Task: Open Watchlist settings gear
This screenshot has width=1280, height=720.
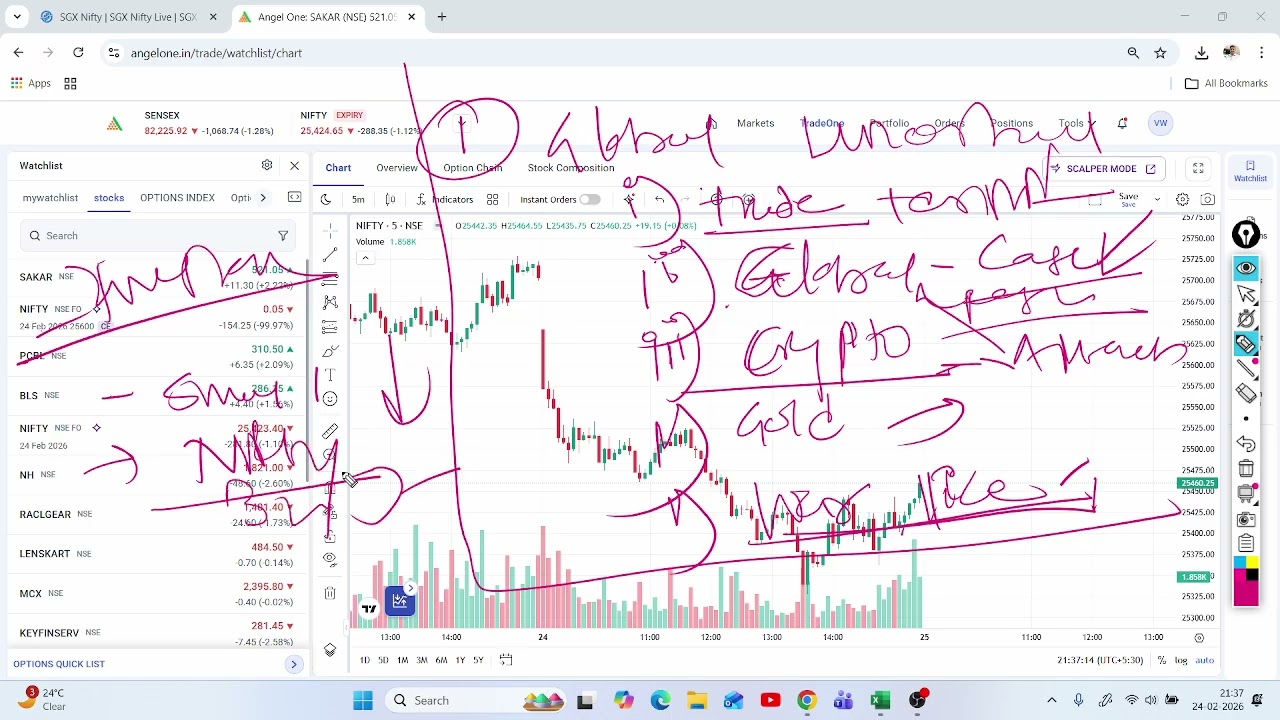Action: click(x=267, y=165)
